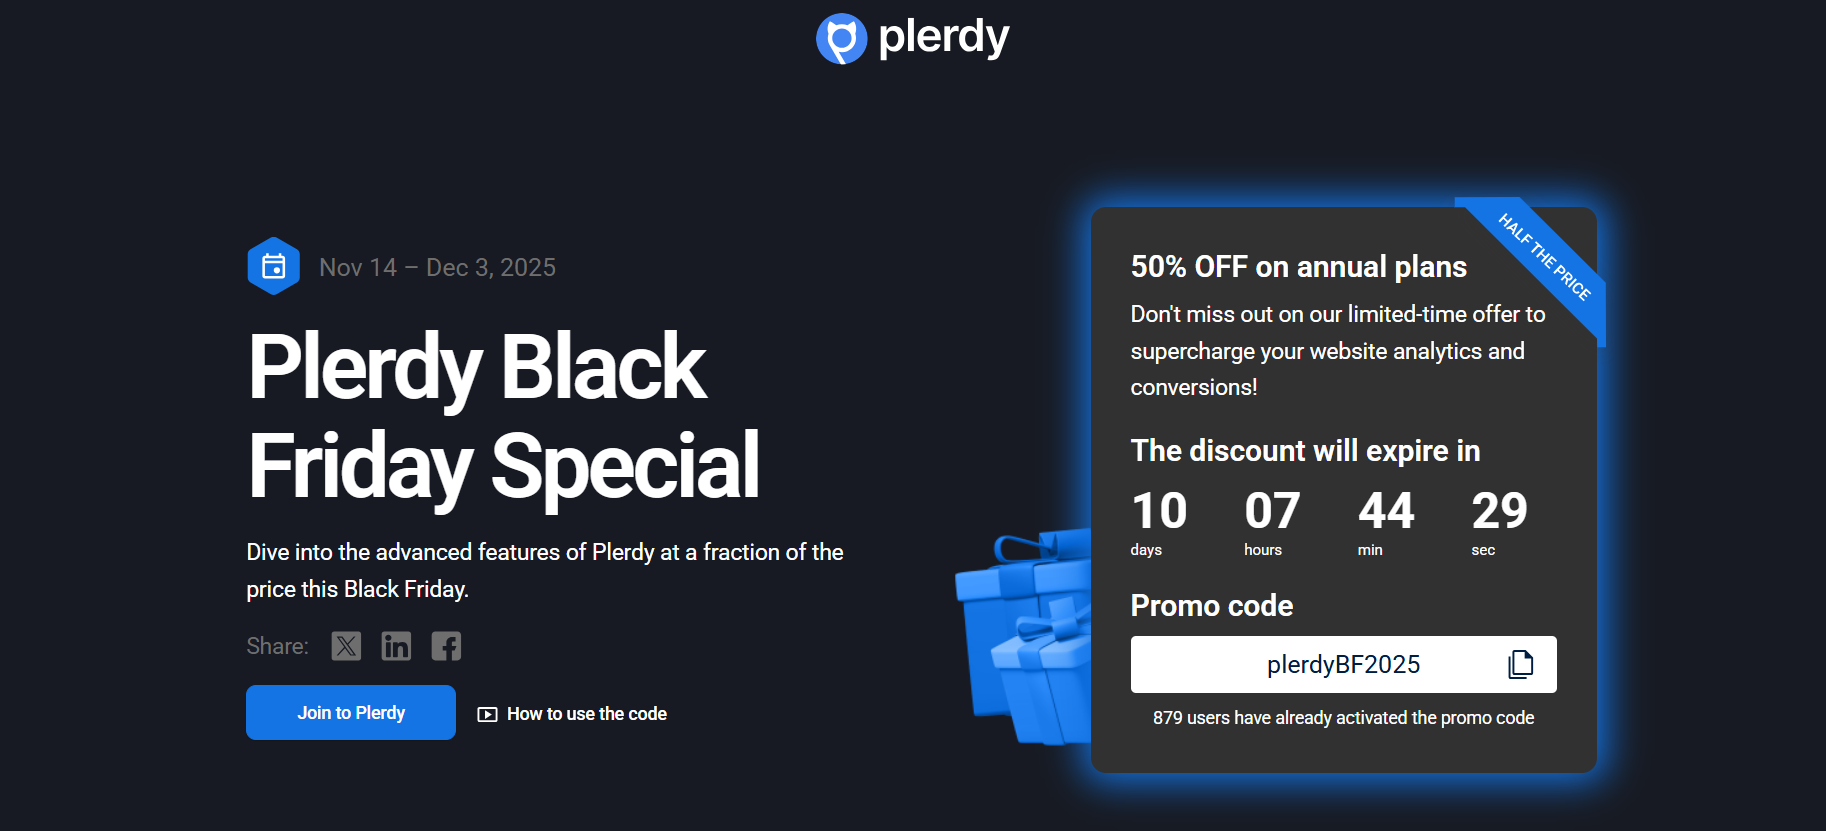This screenshot has height=831, width=1826.
Task: Click the video play icon beside How to use
Action: (487, 714)
